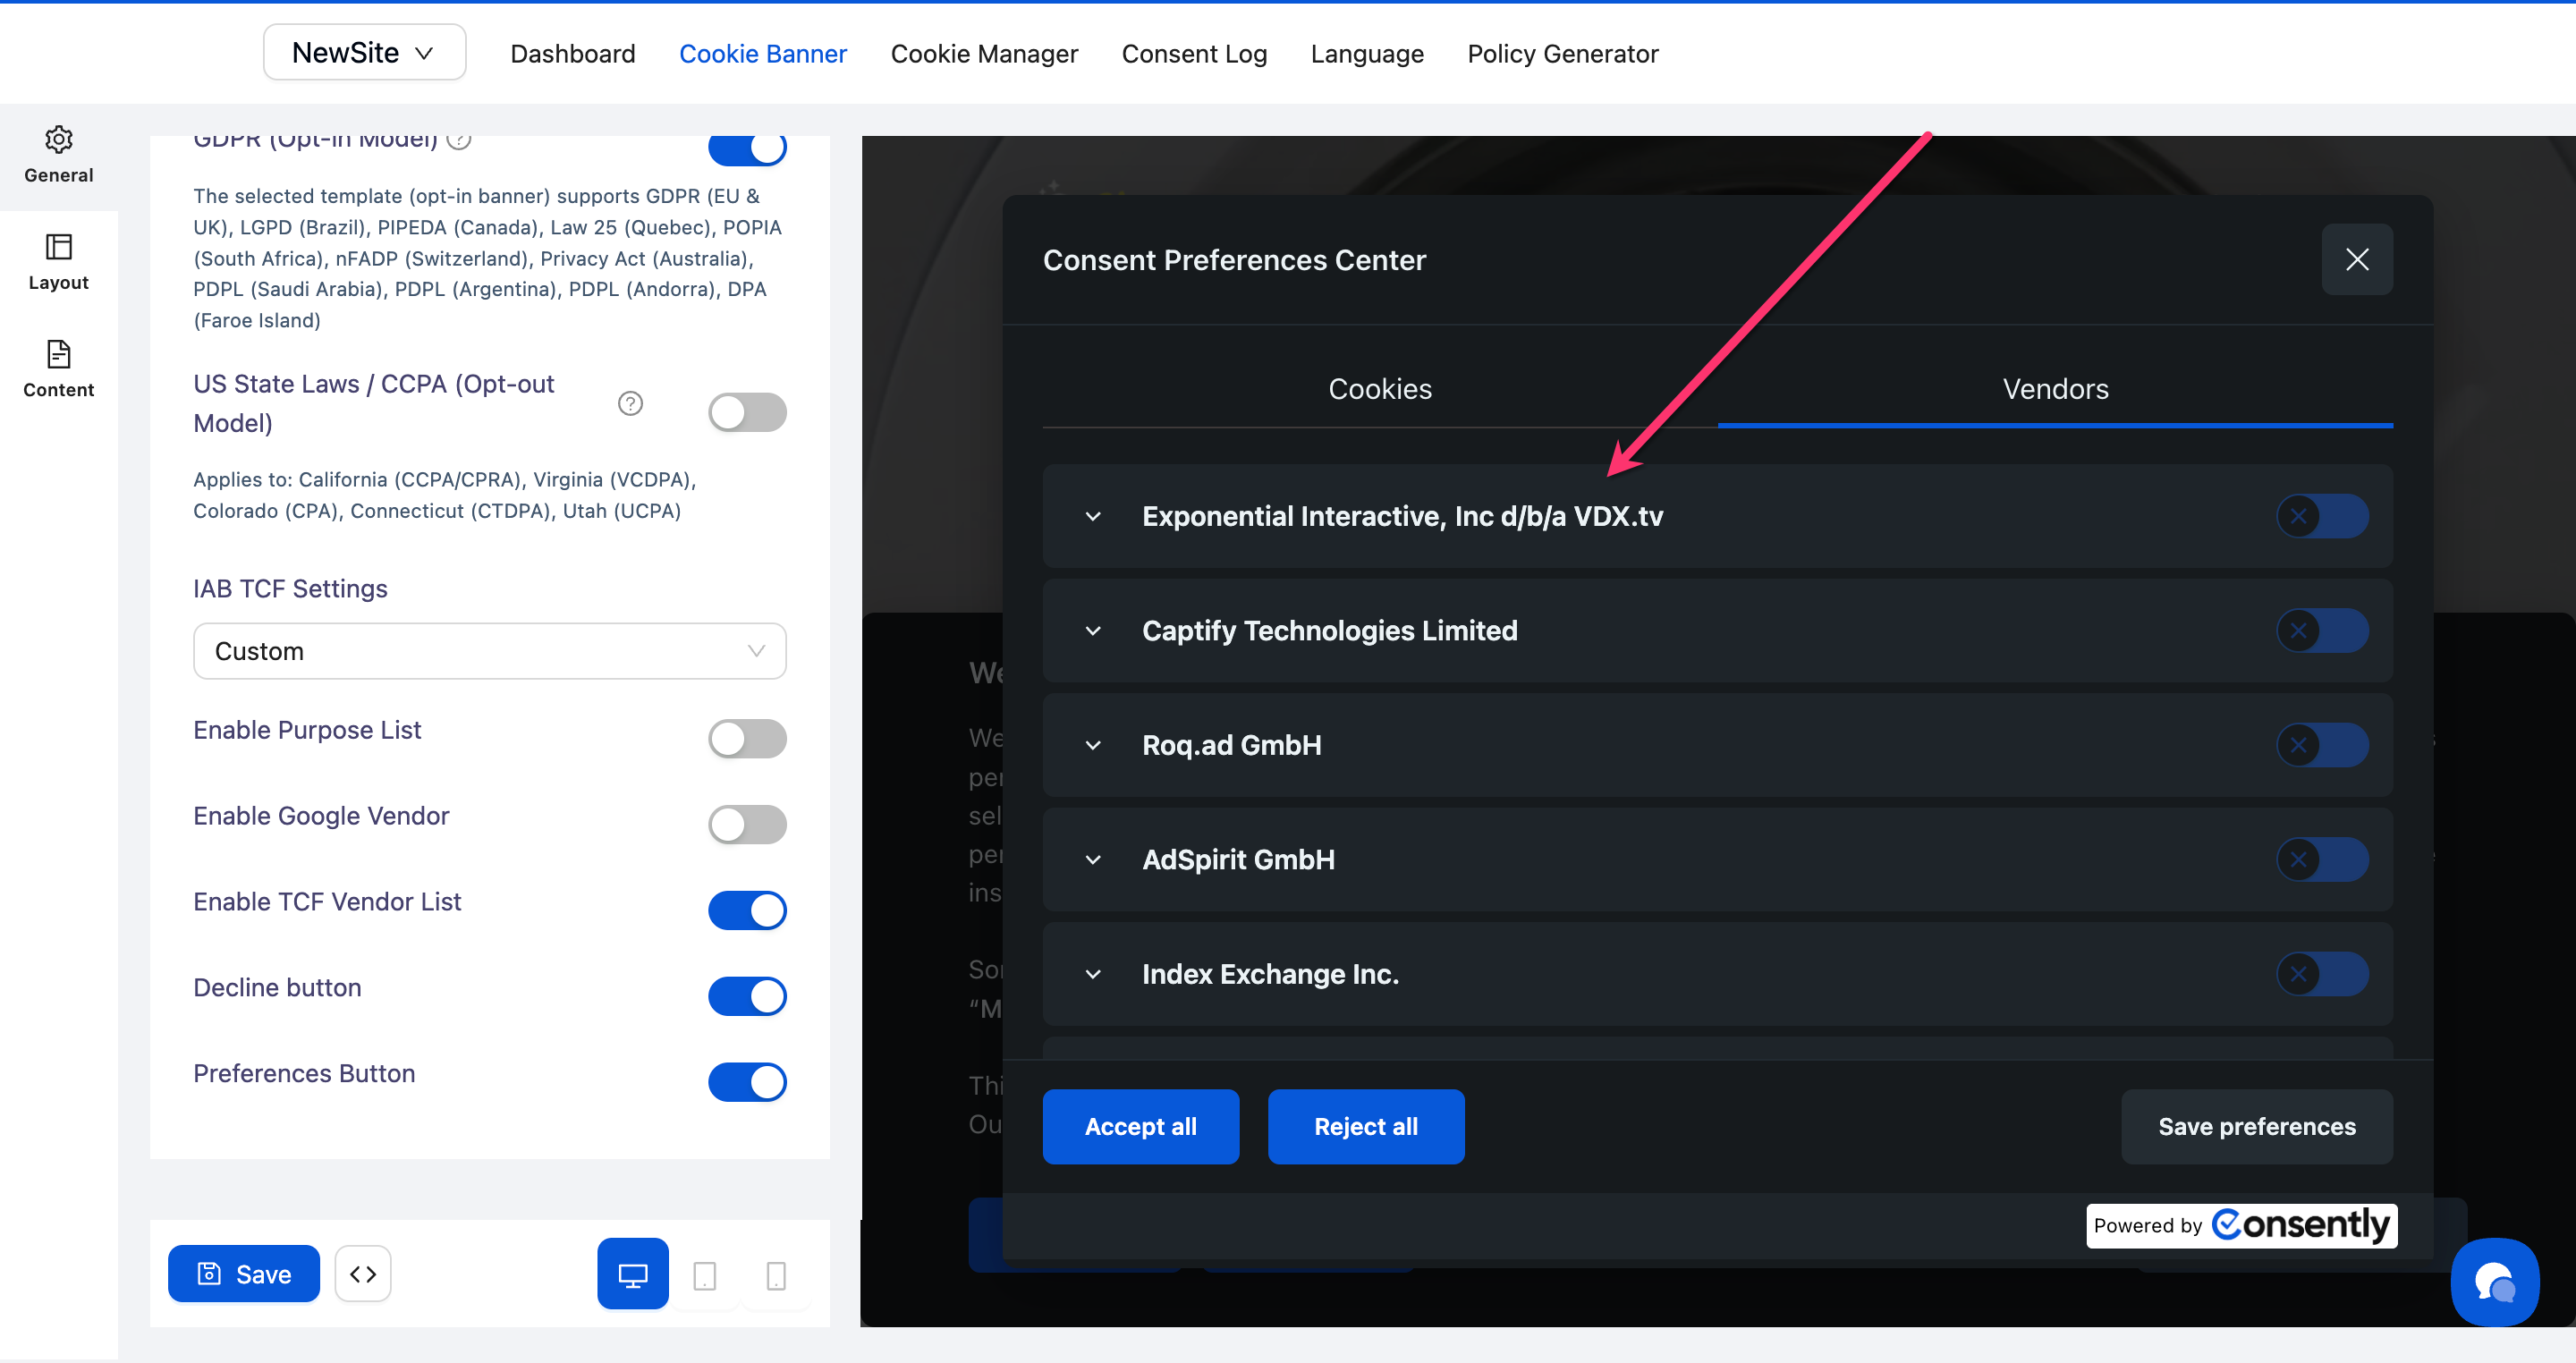Switch to tablet preview mode
The height and width of the screenshot is (1363, 2576).
[x=704, y=1275]
